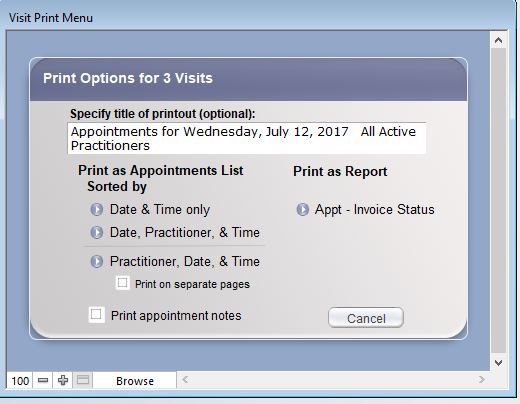This screenshot has width=520, height=404.
Task: Open the Browse mode menu
Action: click(135, 381)
